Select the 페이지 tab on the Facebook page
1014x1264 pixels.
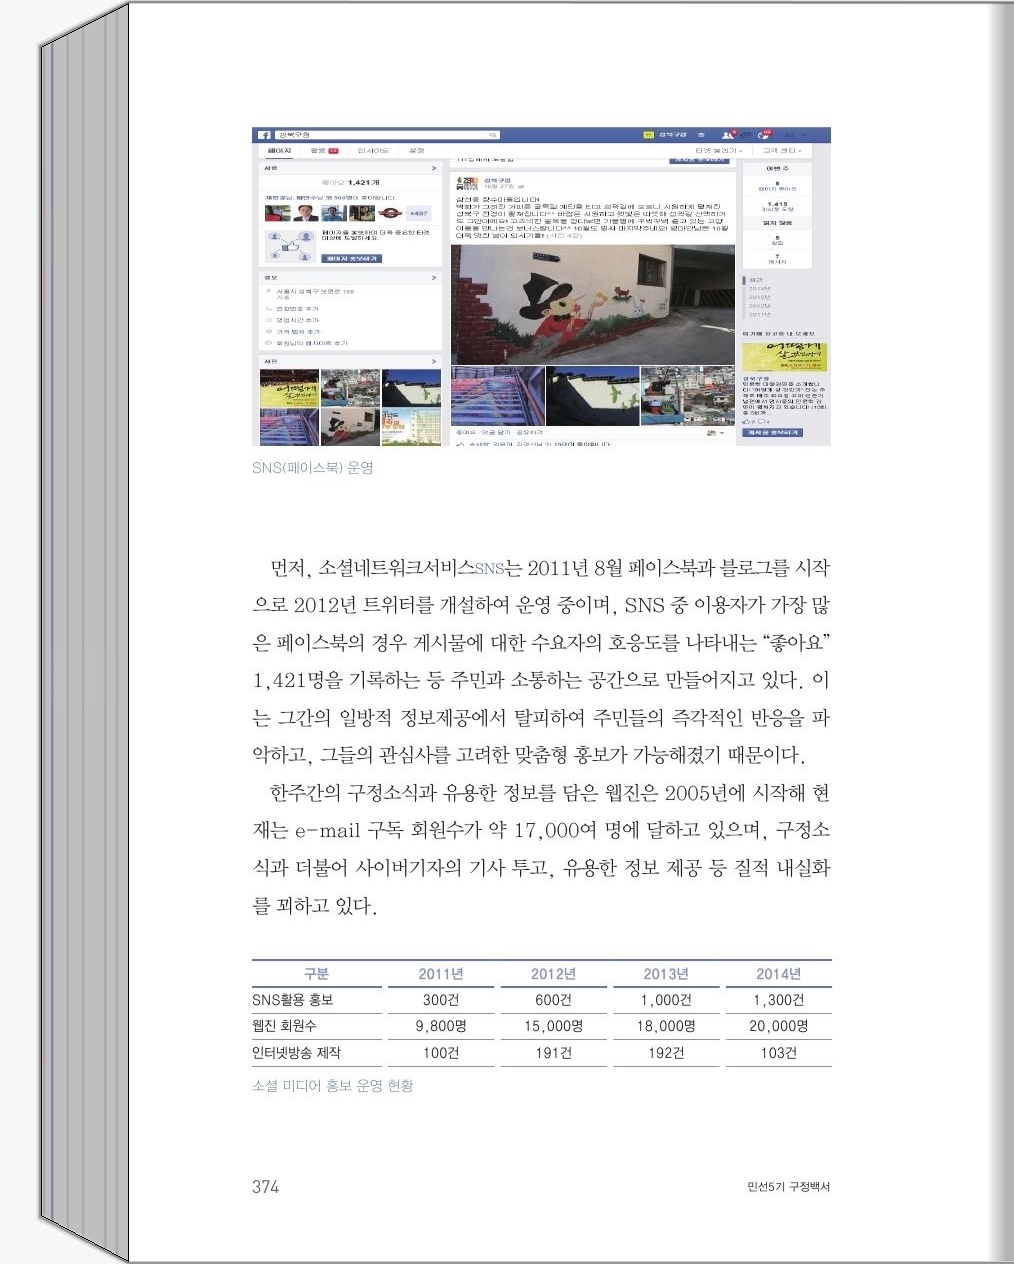point(279,151)
